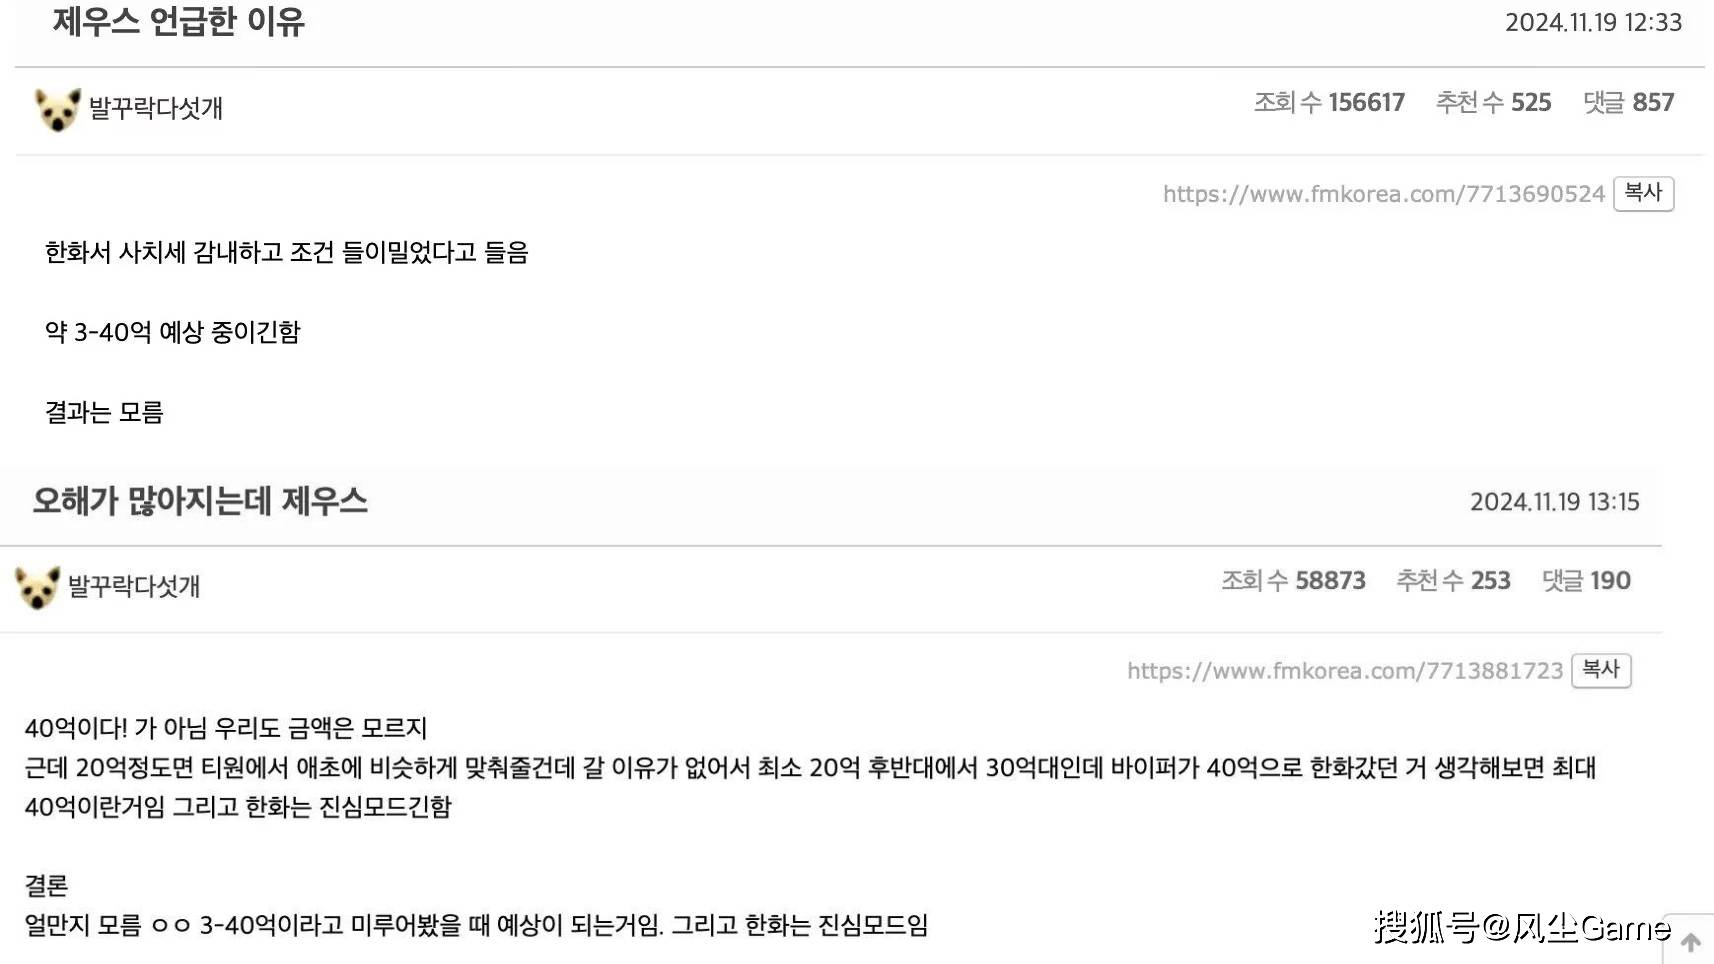
Task: Click the timestamp 2024.11.19 12:33
Action: coord(1593,22)
